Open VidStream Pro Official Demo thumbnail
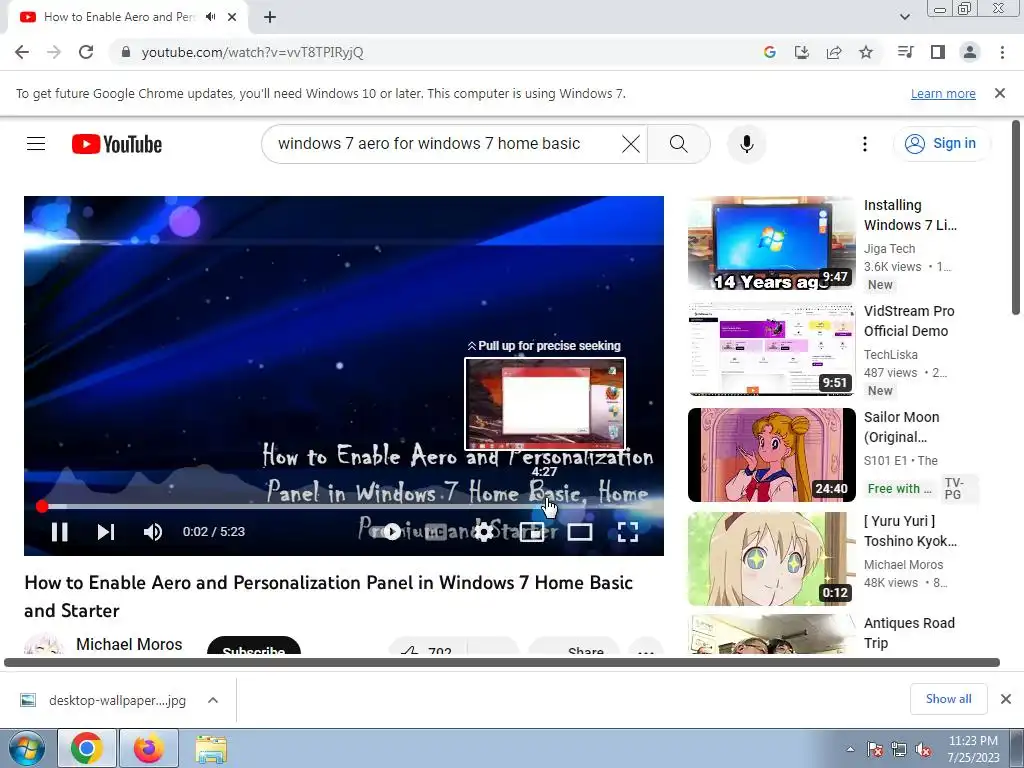 click(771, 349)
